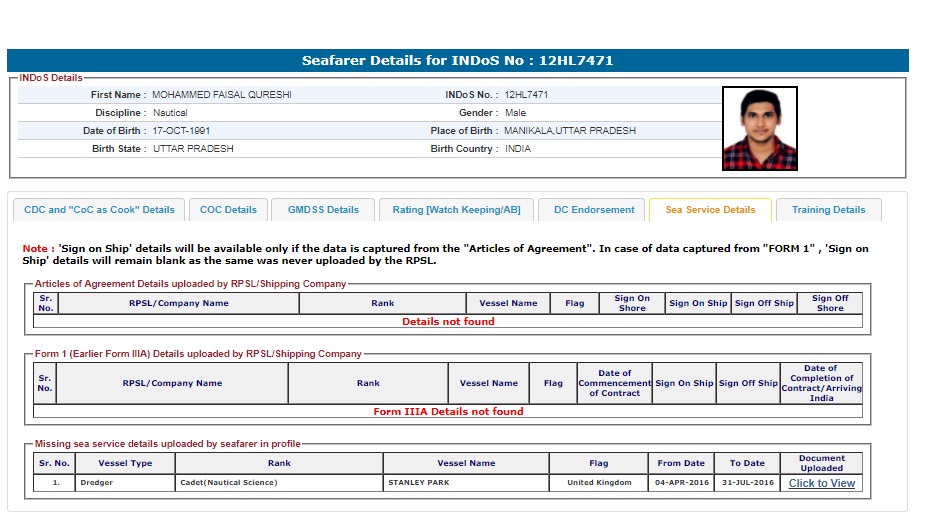
Task: Select the 31-JUL-2016 to date cell
Action: point(746,483)
